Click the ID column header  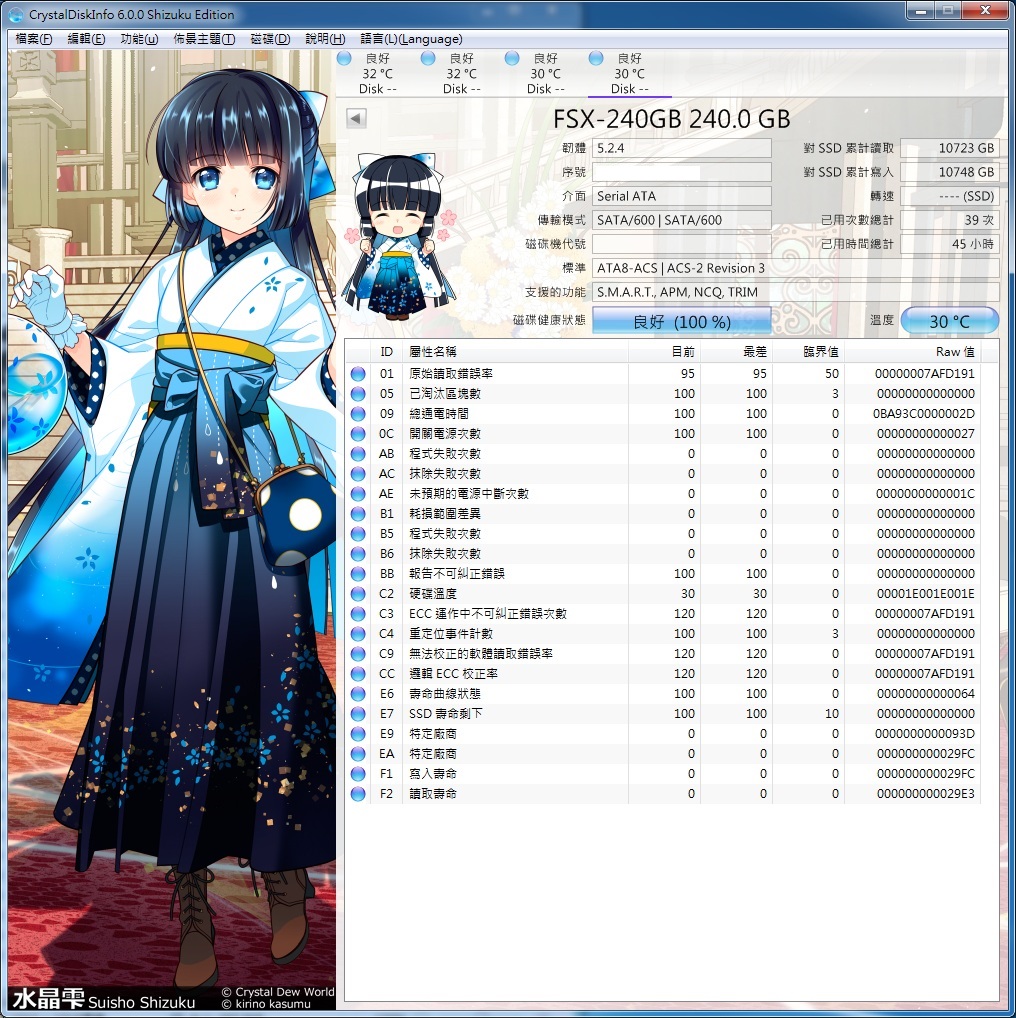coord(386,352)
